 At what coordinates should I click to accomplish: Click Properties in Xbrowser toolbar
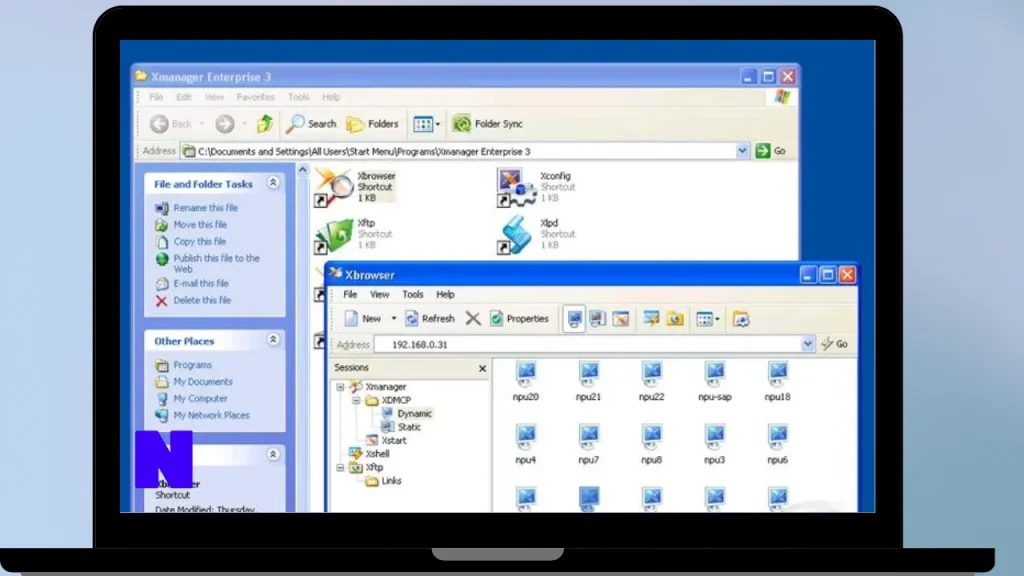click(519, 319)
